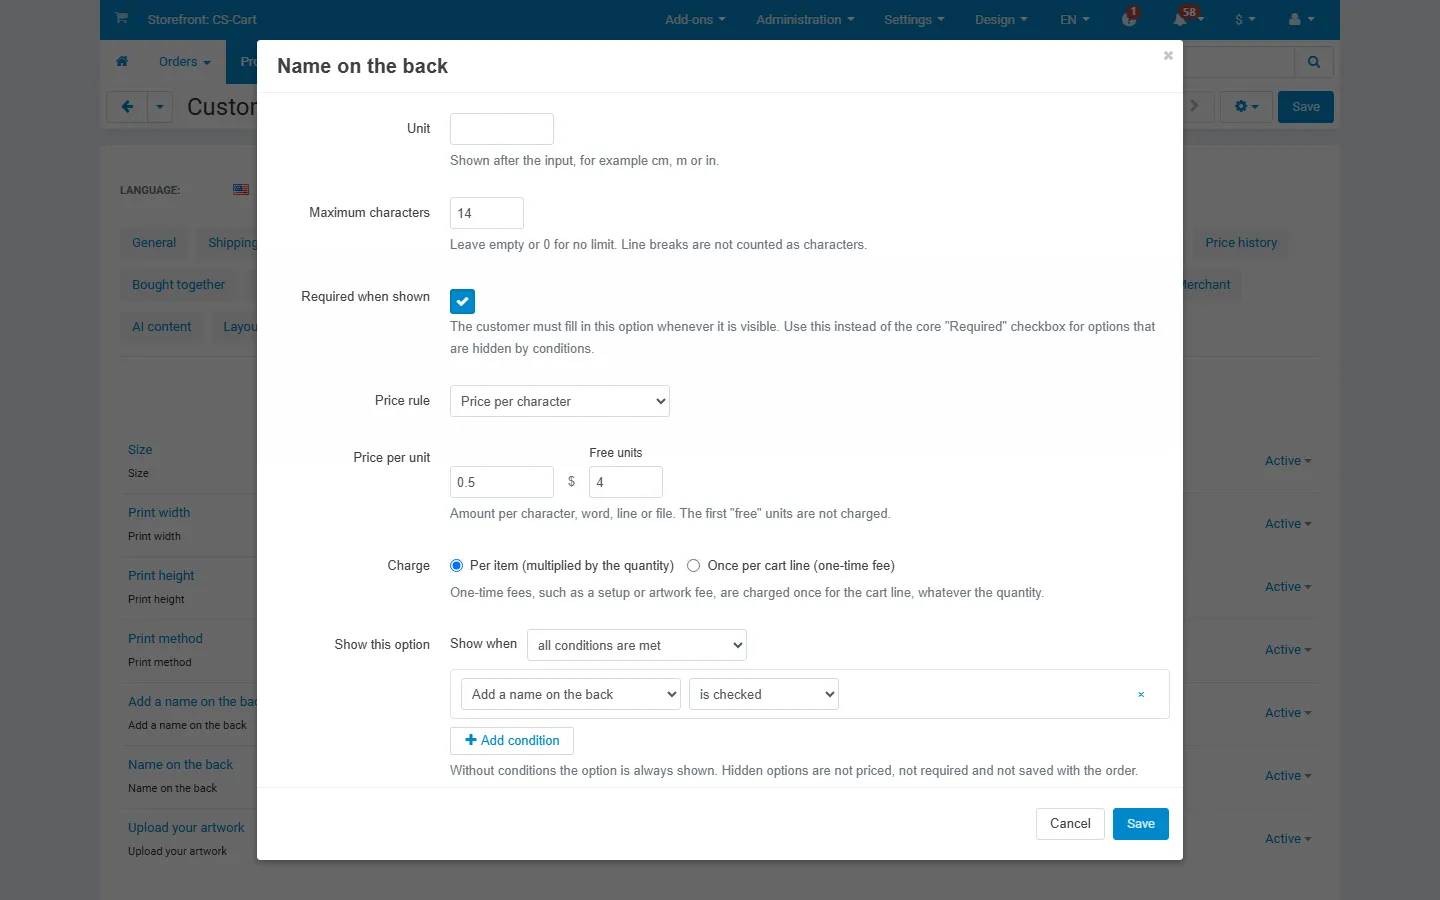Viewport: 1440px width, 900px height.
Task: Click the storefront cart icon in top bar
Action: [121, 18]
